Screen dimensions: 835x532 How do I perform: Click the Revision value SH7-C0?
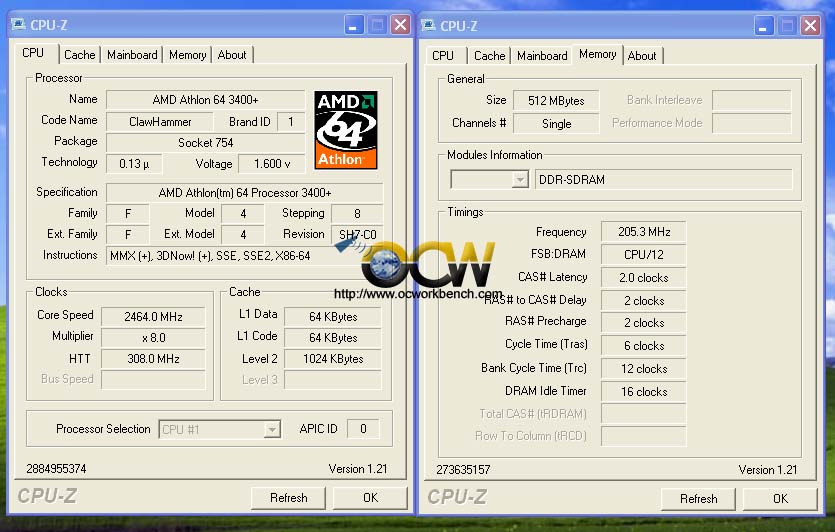357,235
